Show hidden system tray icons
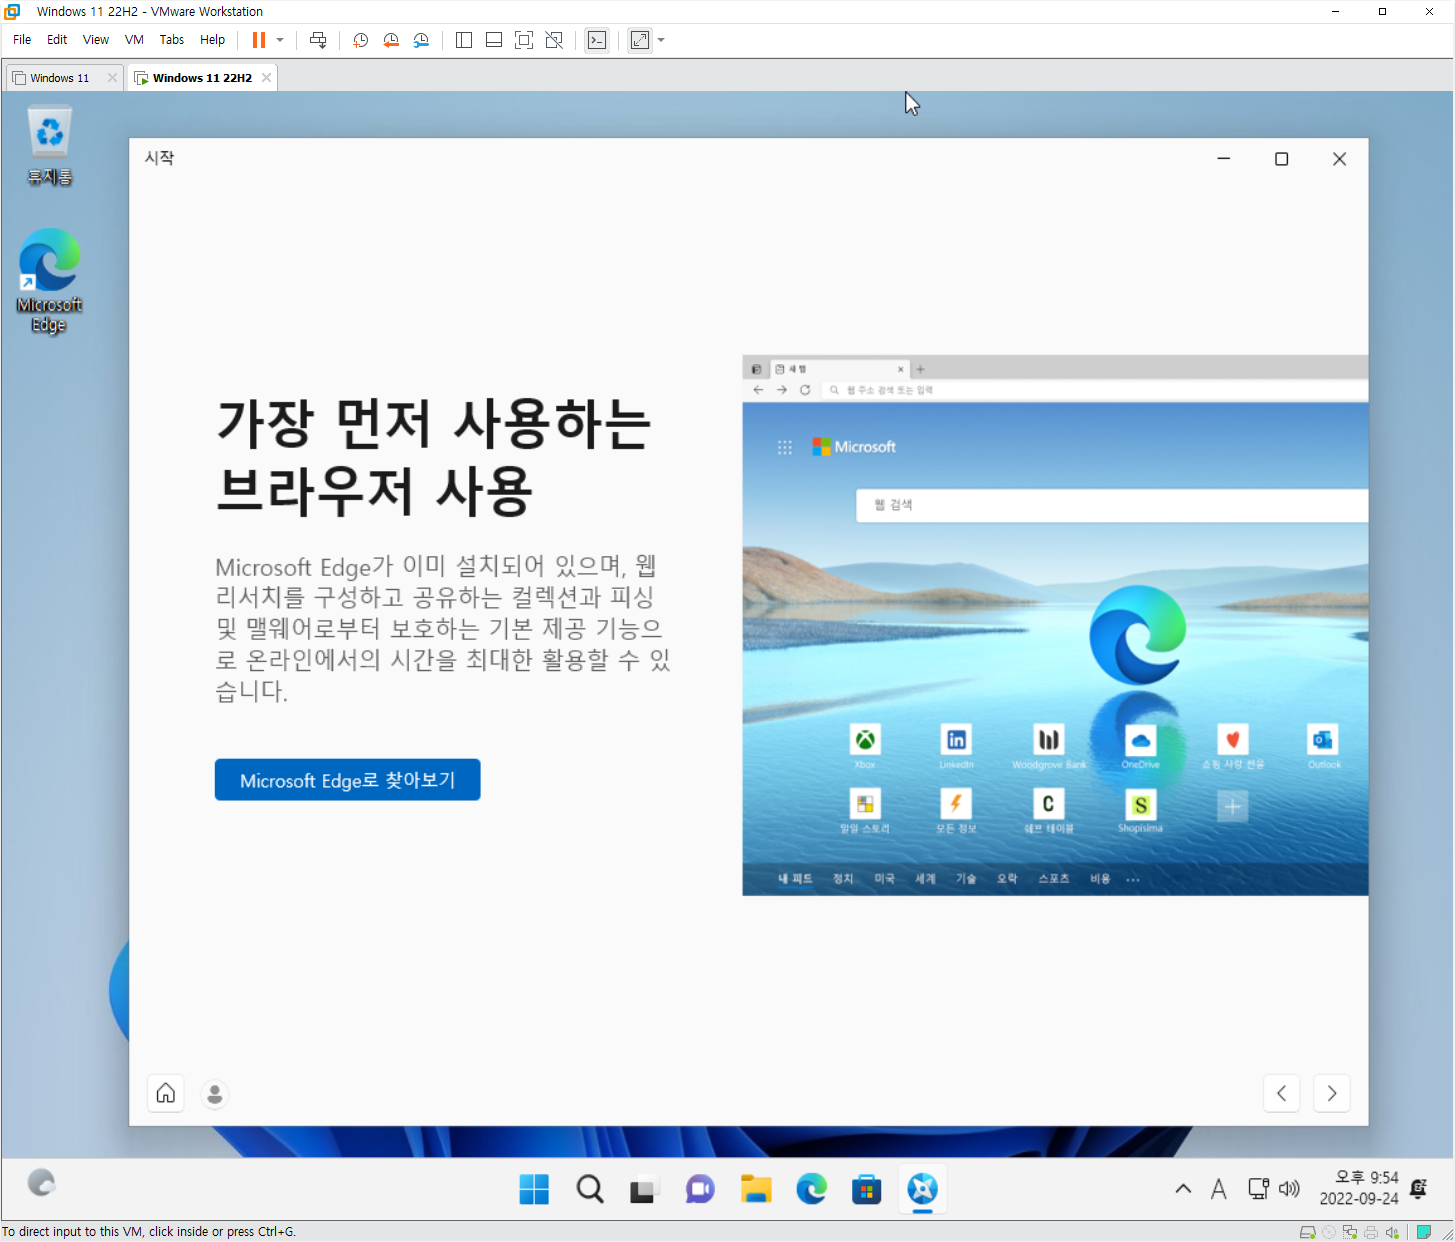 [1183, 1189]
